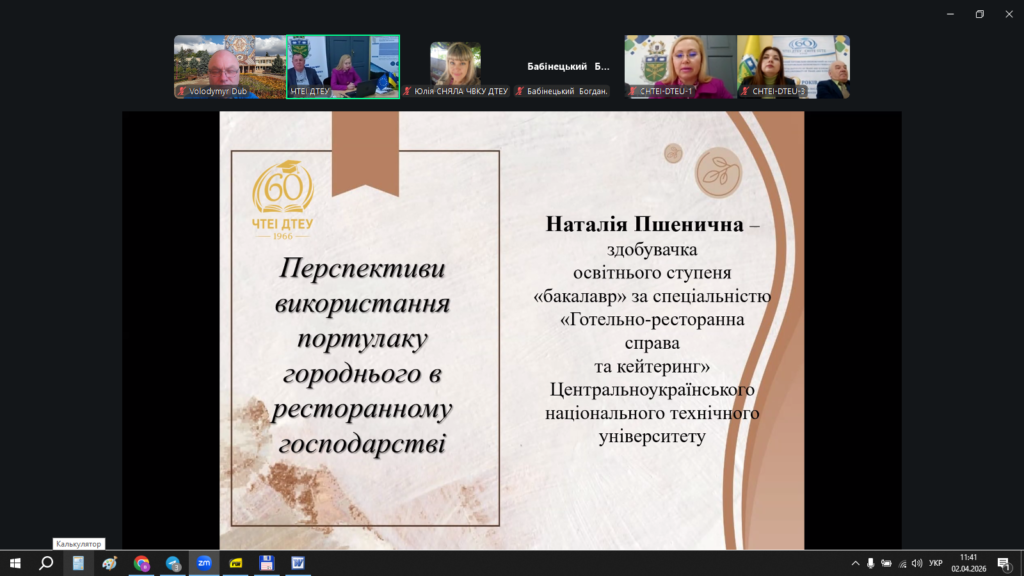Open the taskbar search magnifier
This screenshot has height=576, width=1024.
[x=46, y=563]
